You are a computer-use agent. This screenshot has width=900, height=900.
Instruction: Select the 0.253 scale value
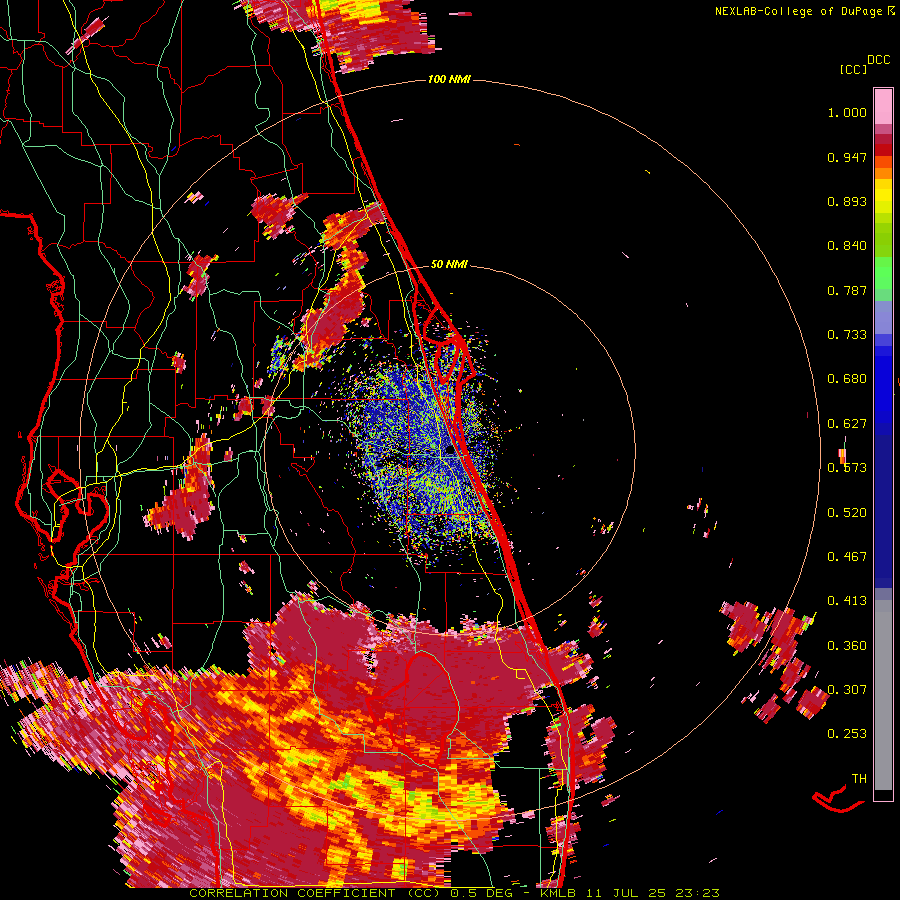pos(847,734)
